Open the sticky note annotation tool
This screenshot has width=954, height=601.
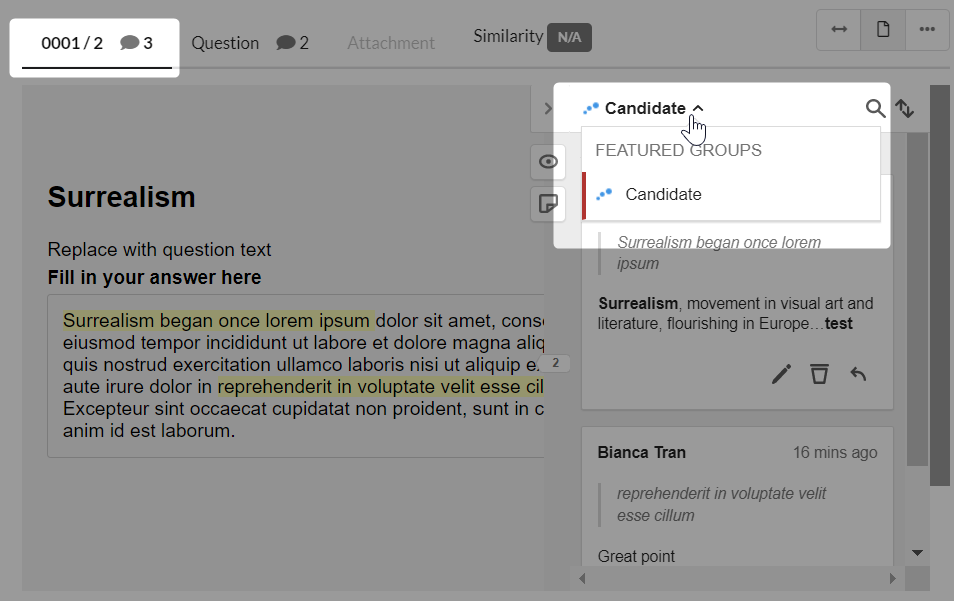pos(548,203)
